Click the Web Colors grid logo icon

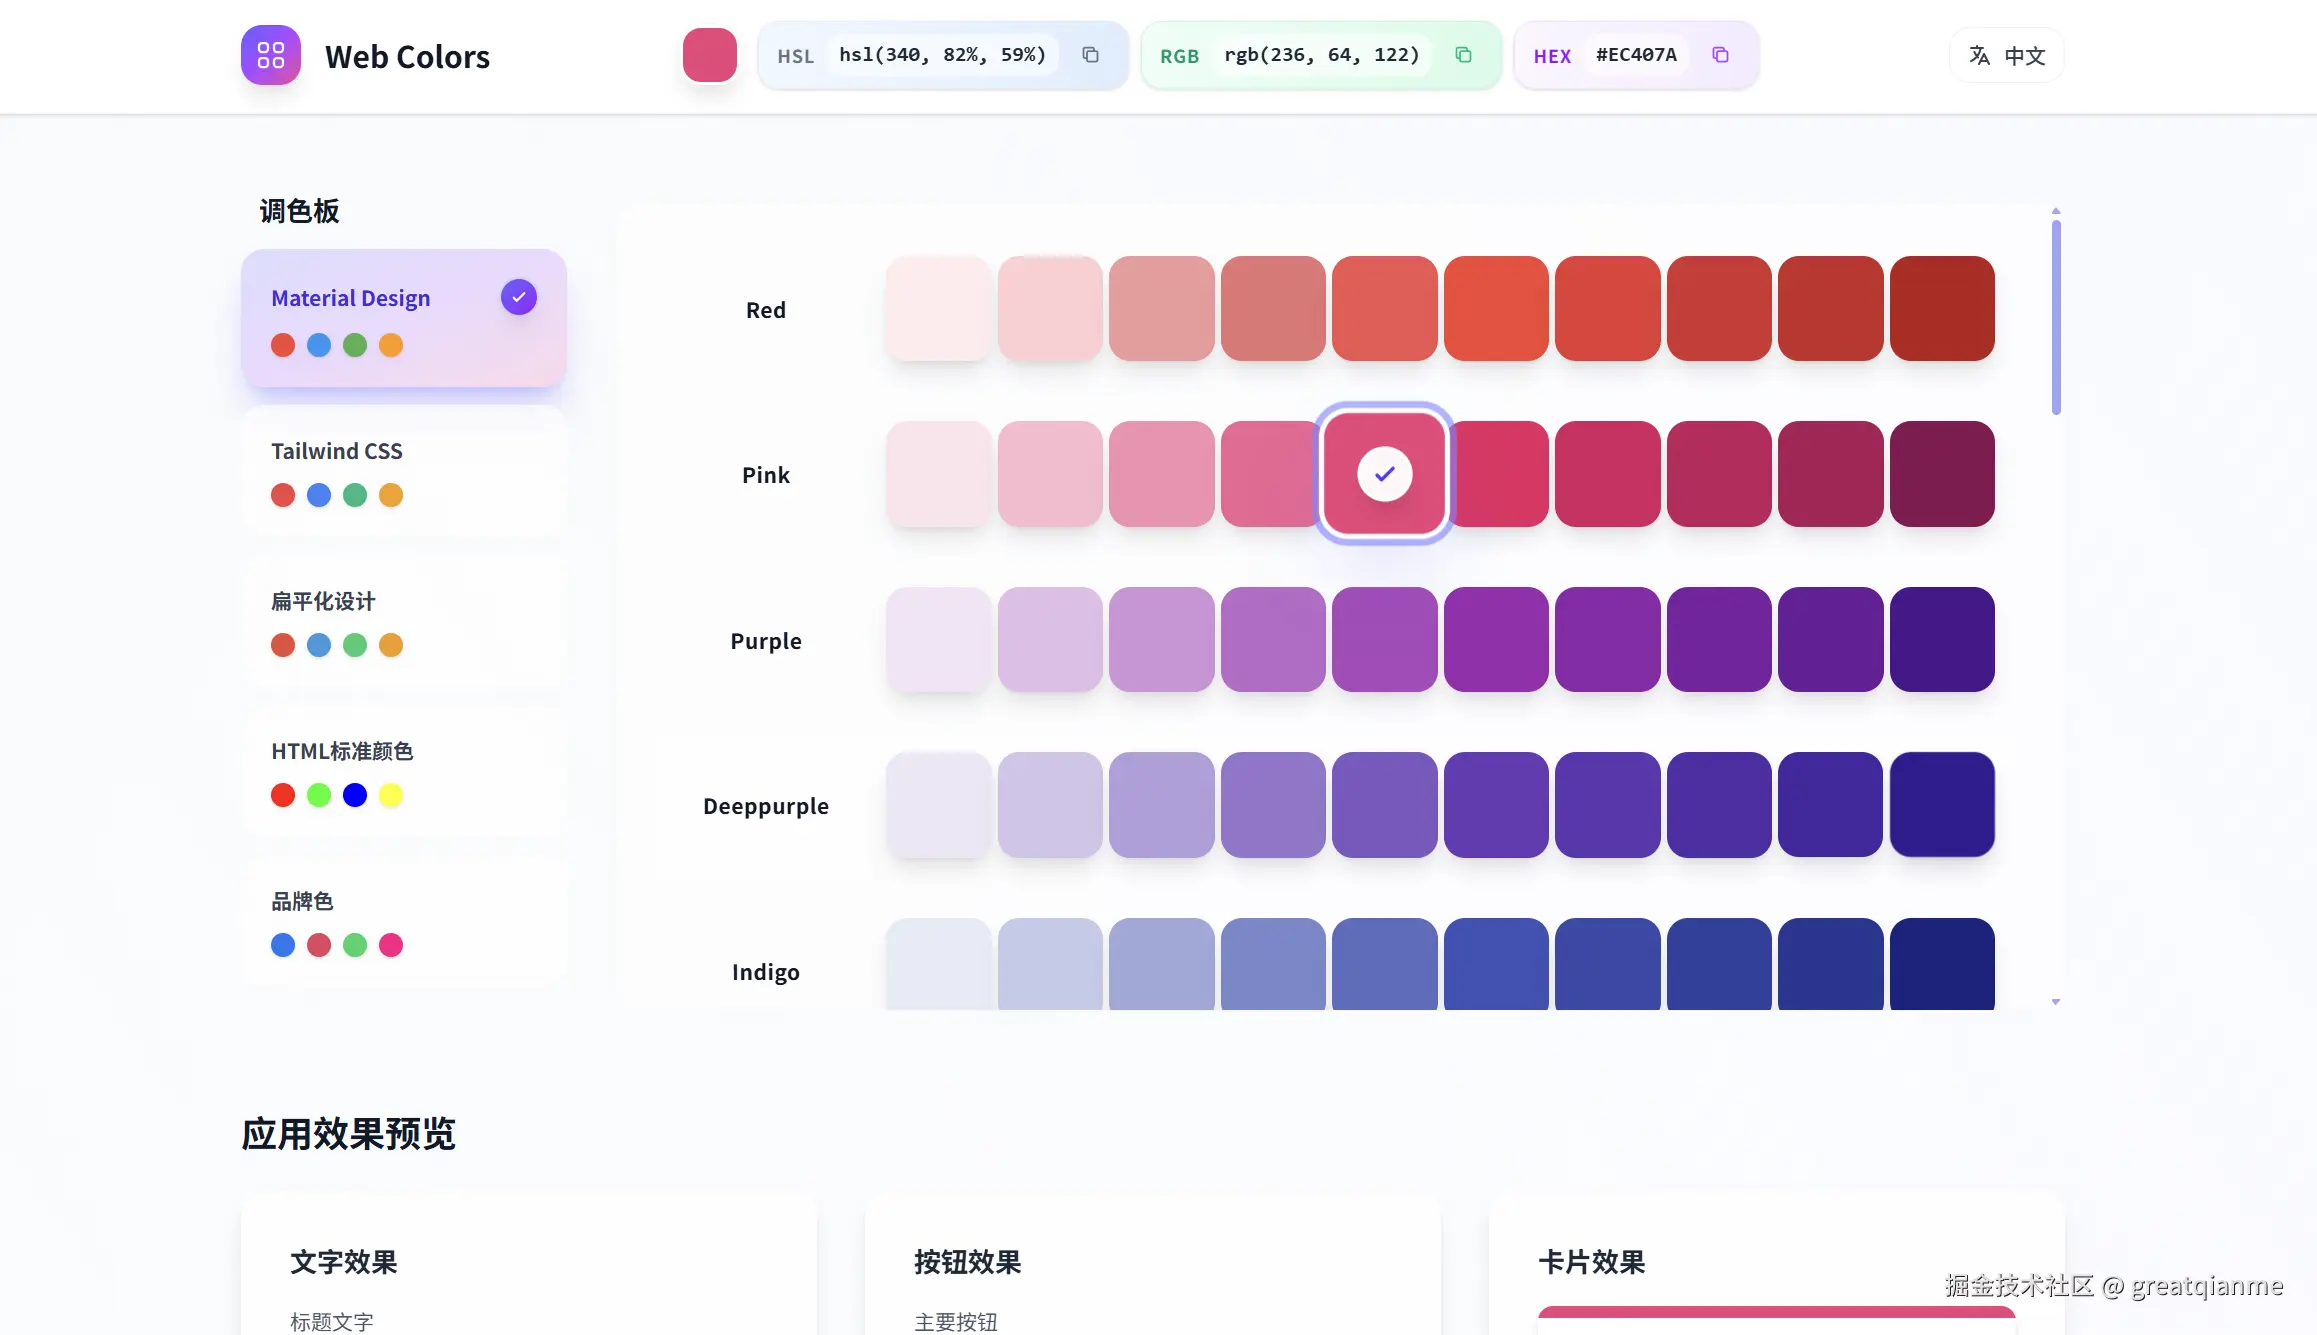(270, 55)
